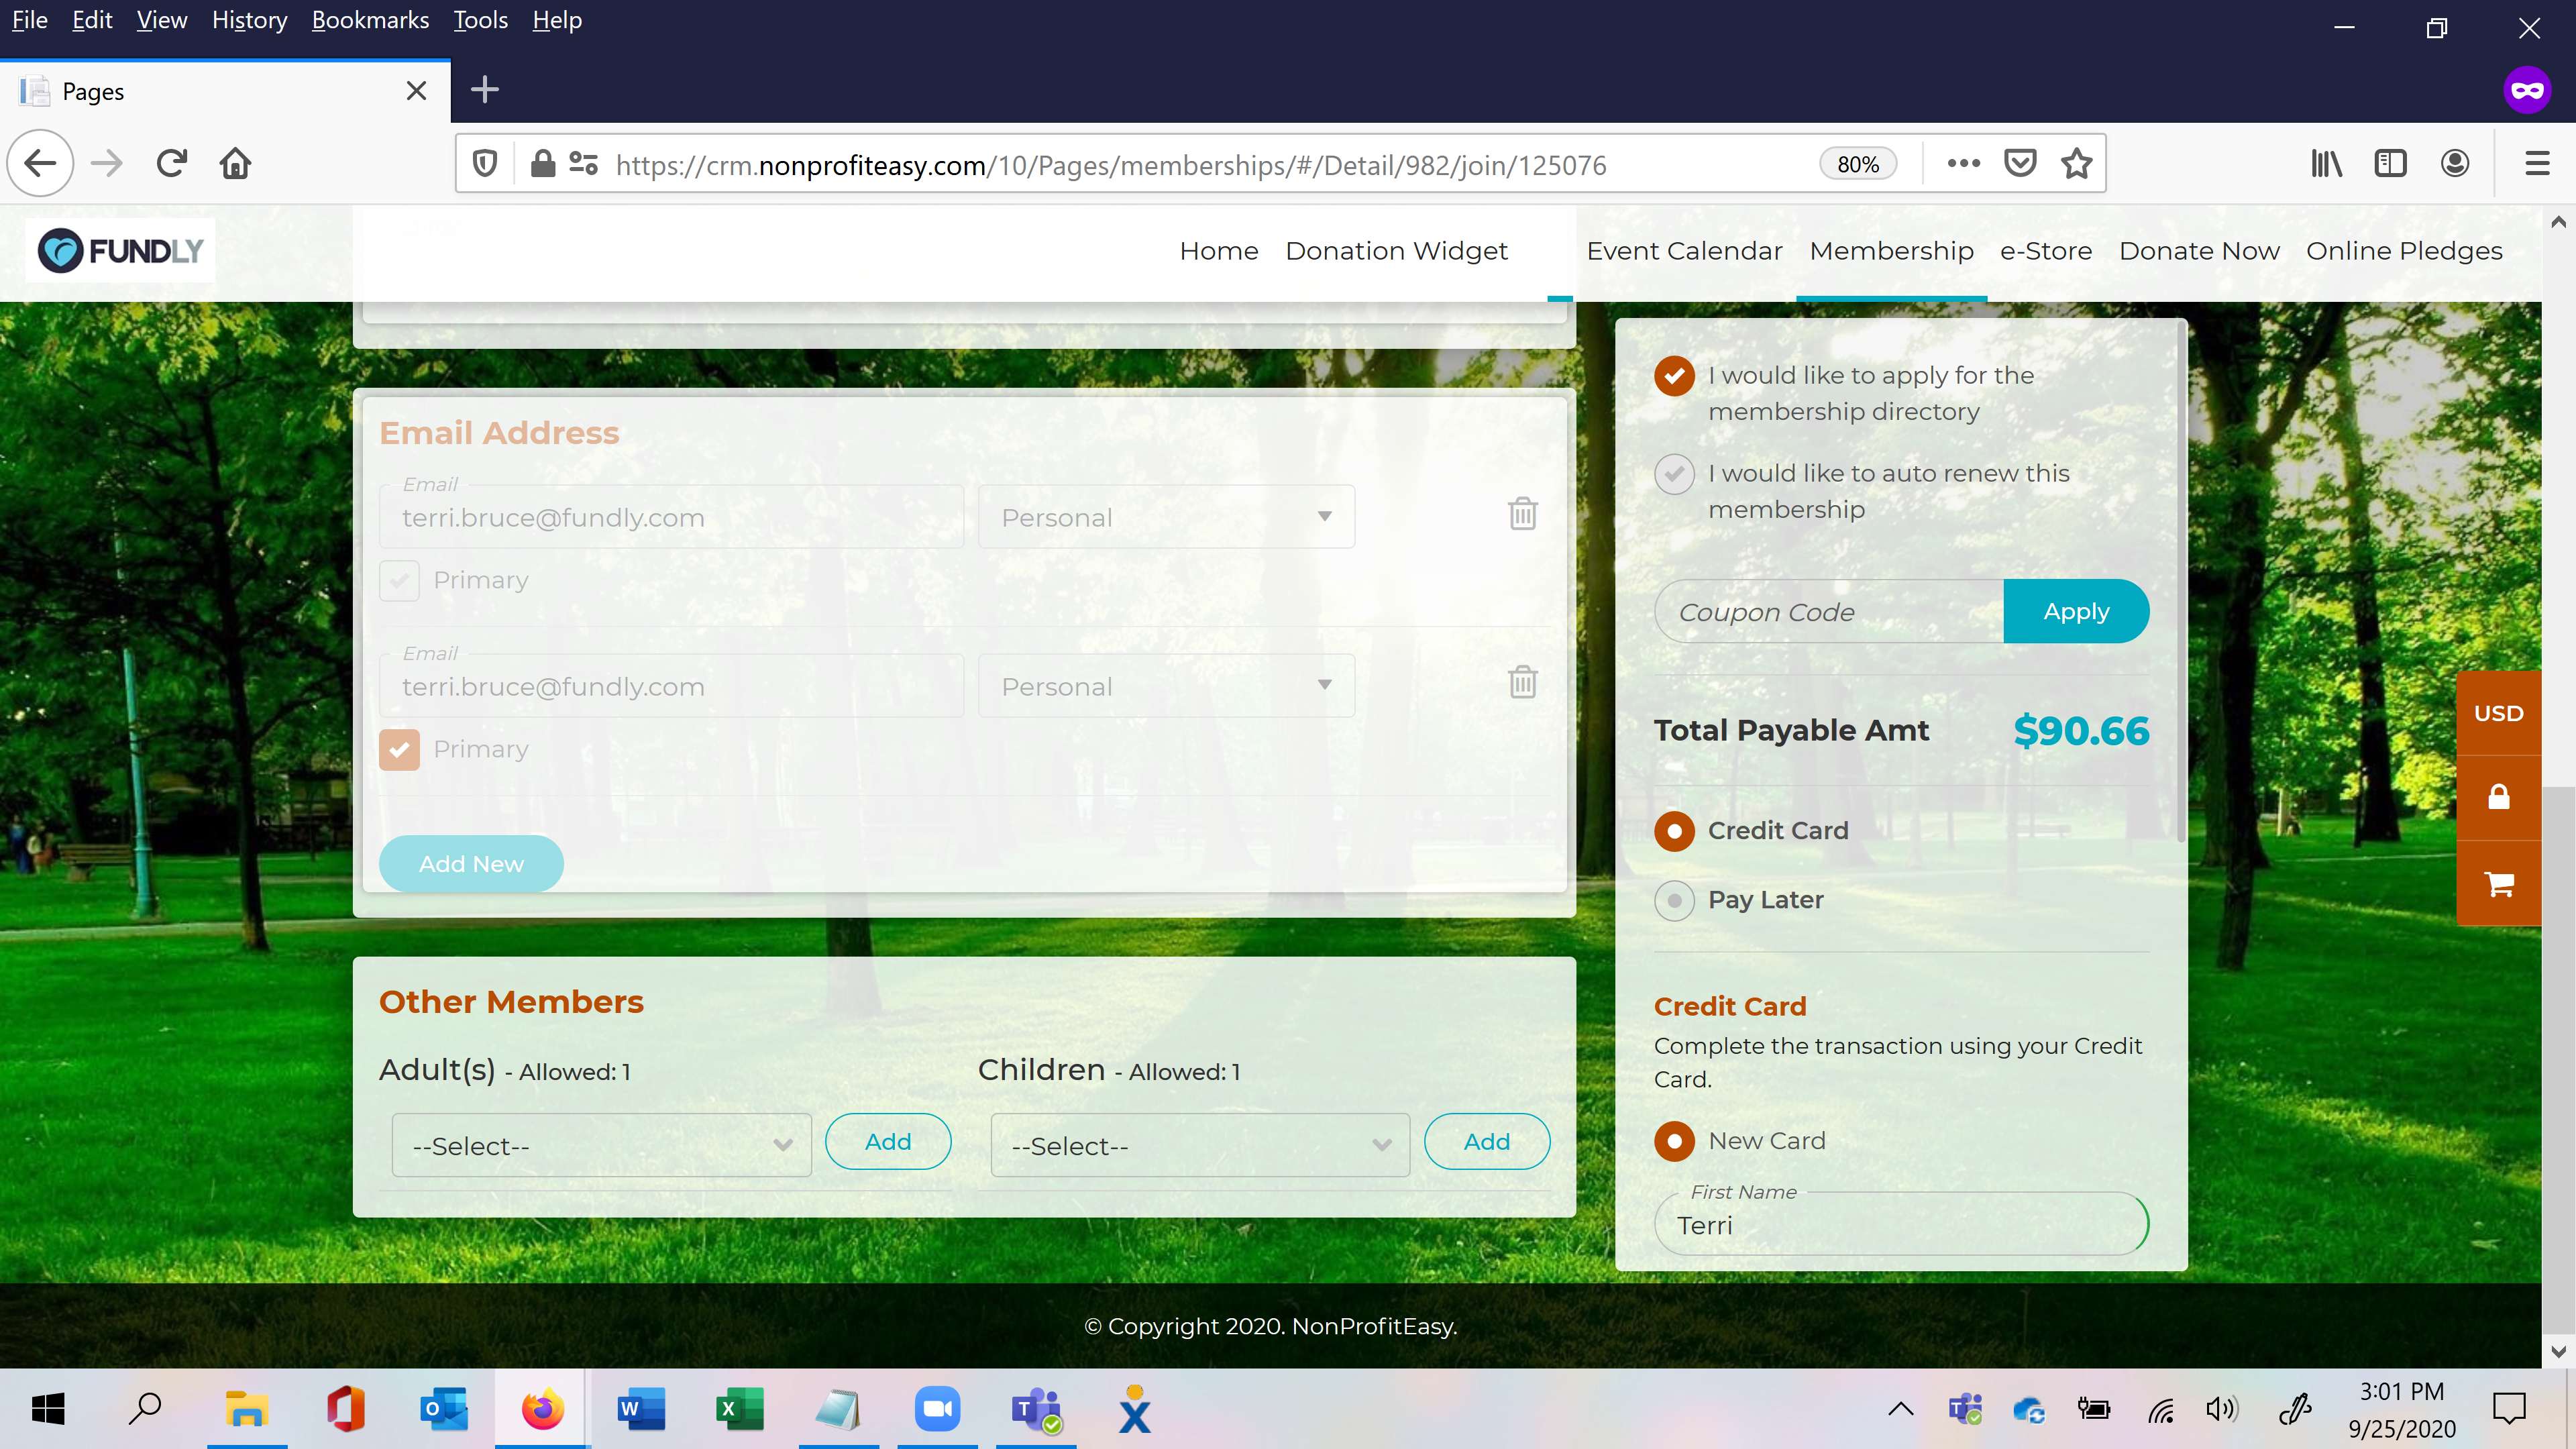Open the Donation Widget page
Image resolution: width=2576 pixels, height=1449 pixels.
click(x=1396, y=251)
